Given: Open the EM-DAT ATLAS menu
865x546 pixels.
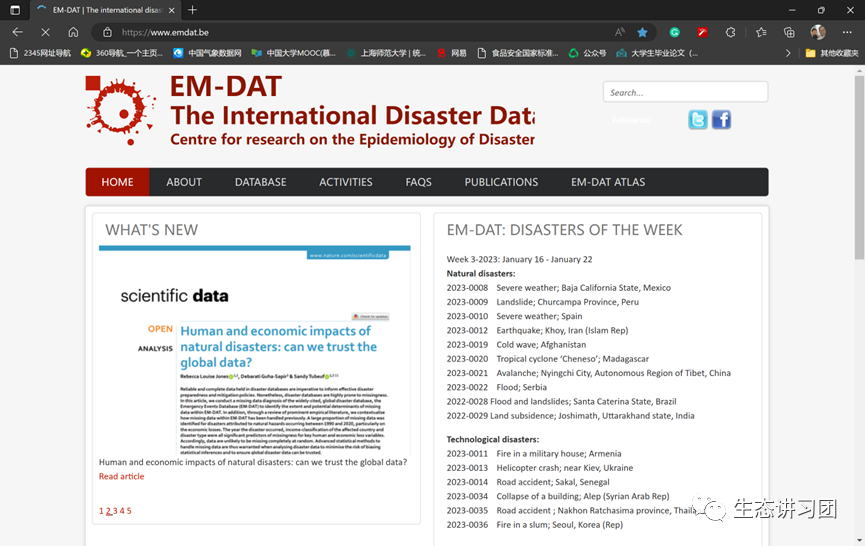Looking at the screenshot, I should point(608,182).
